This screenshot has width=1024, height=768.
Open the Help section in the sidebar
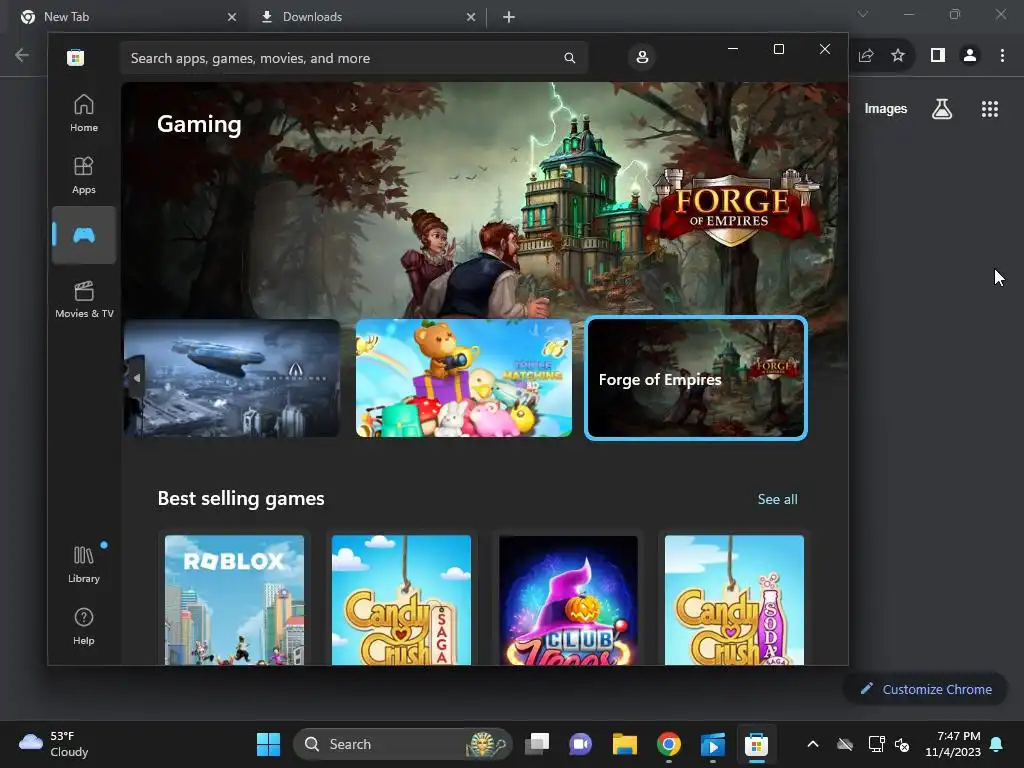pyautogui.click(x=84, y=626)
